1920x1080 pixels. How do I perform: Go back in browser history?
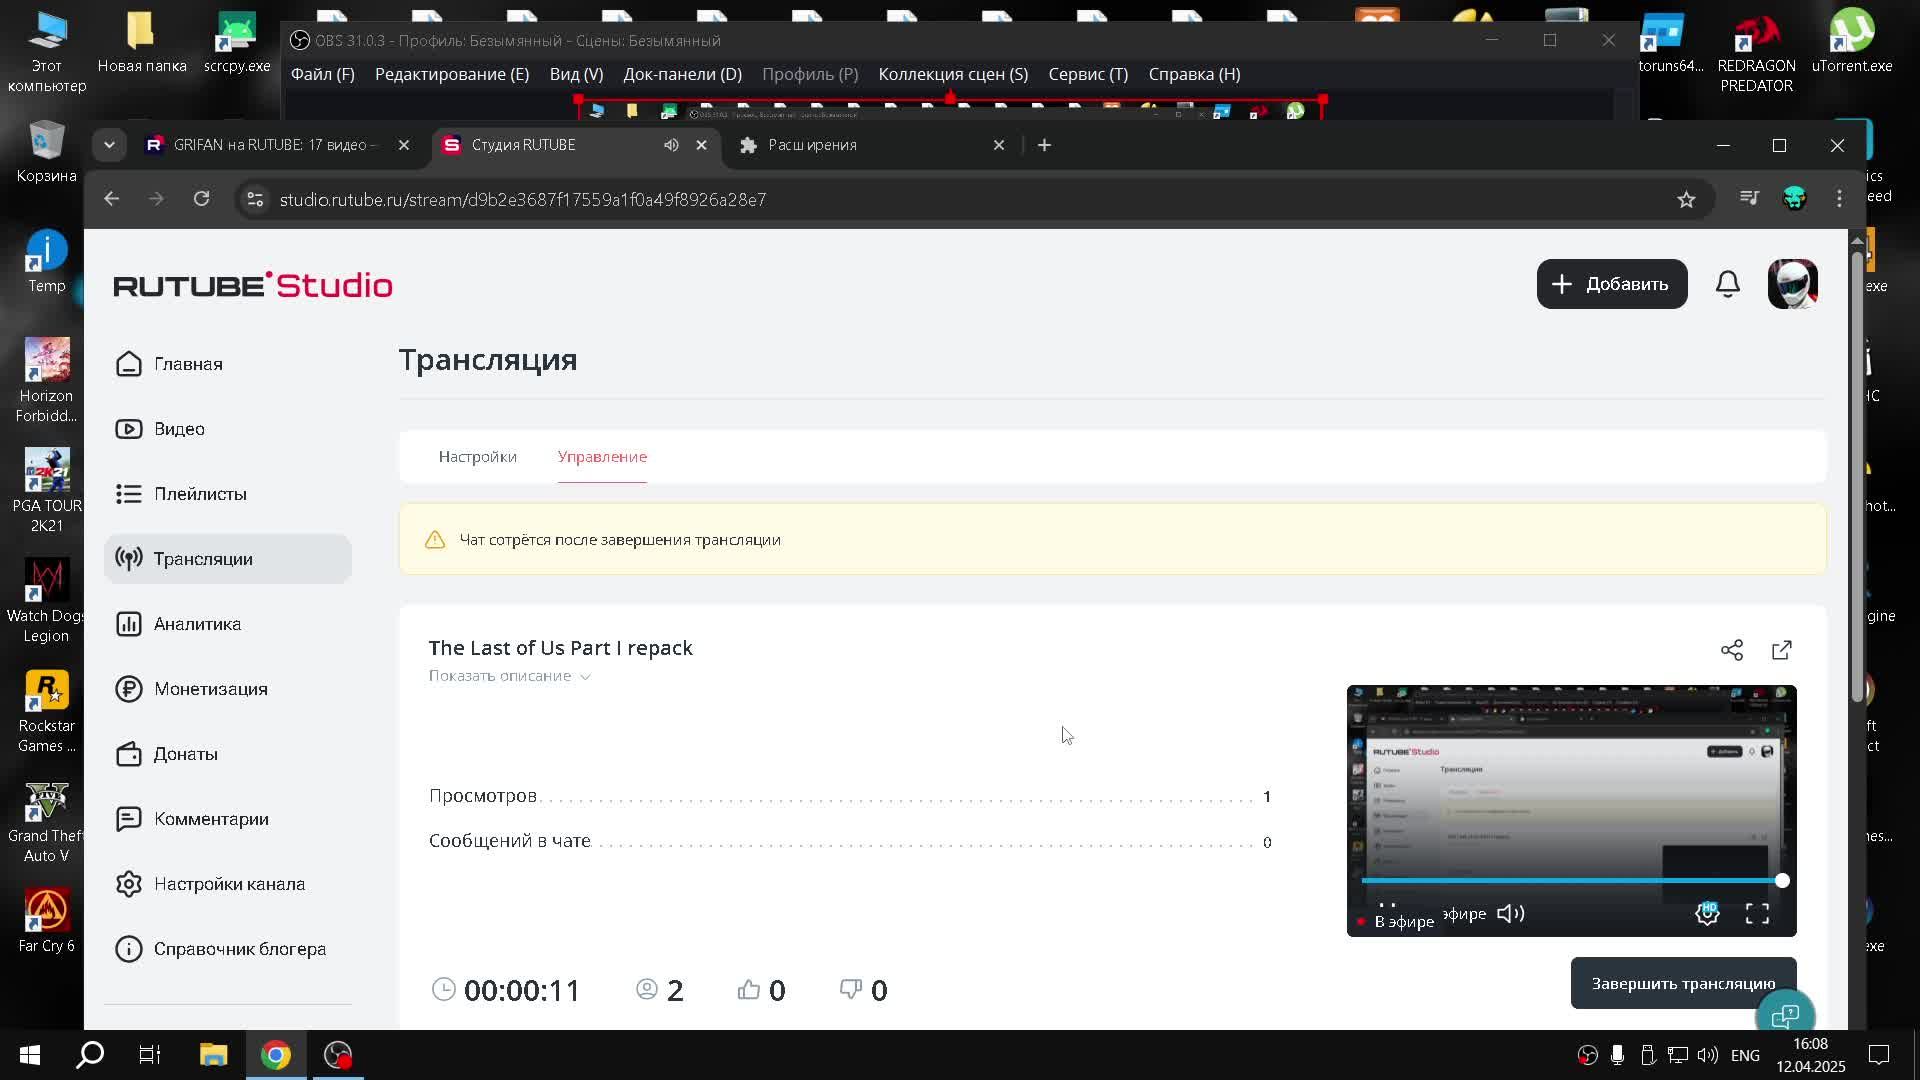pyautogui.click(x=111, y=199)
